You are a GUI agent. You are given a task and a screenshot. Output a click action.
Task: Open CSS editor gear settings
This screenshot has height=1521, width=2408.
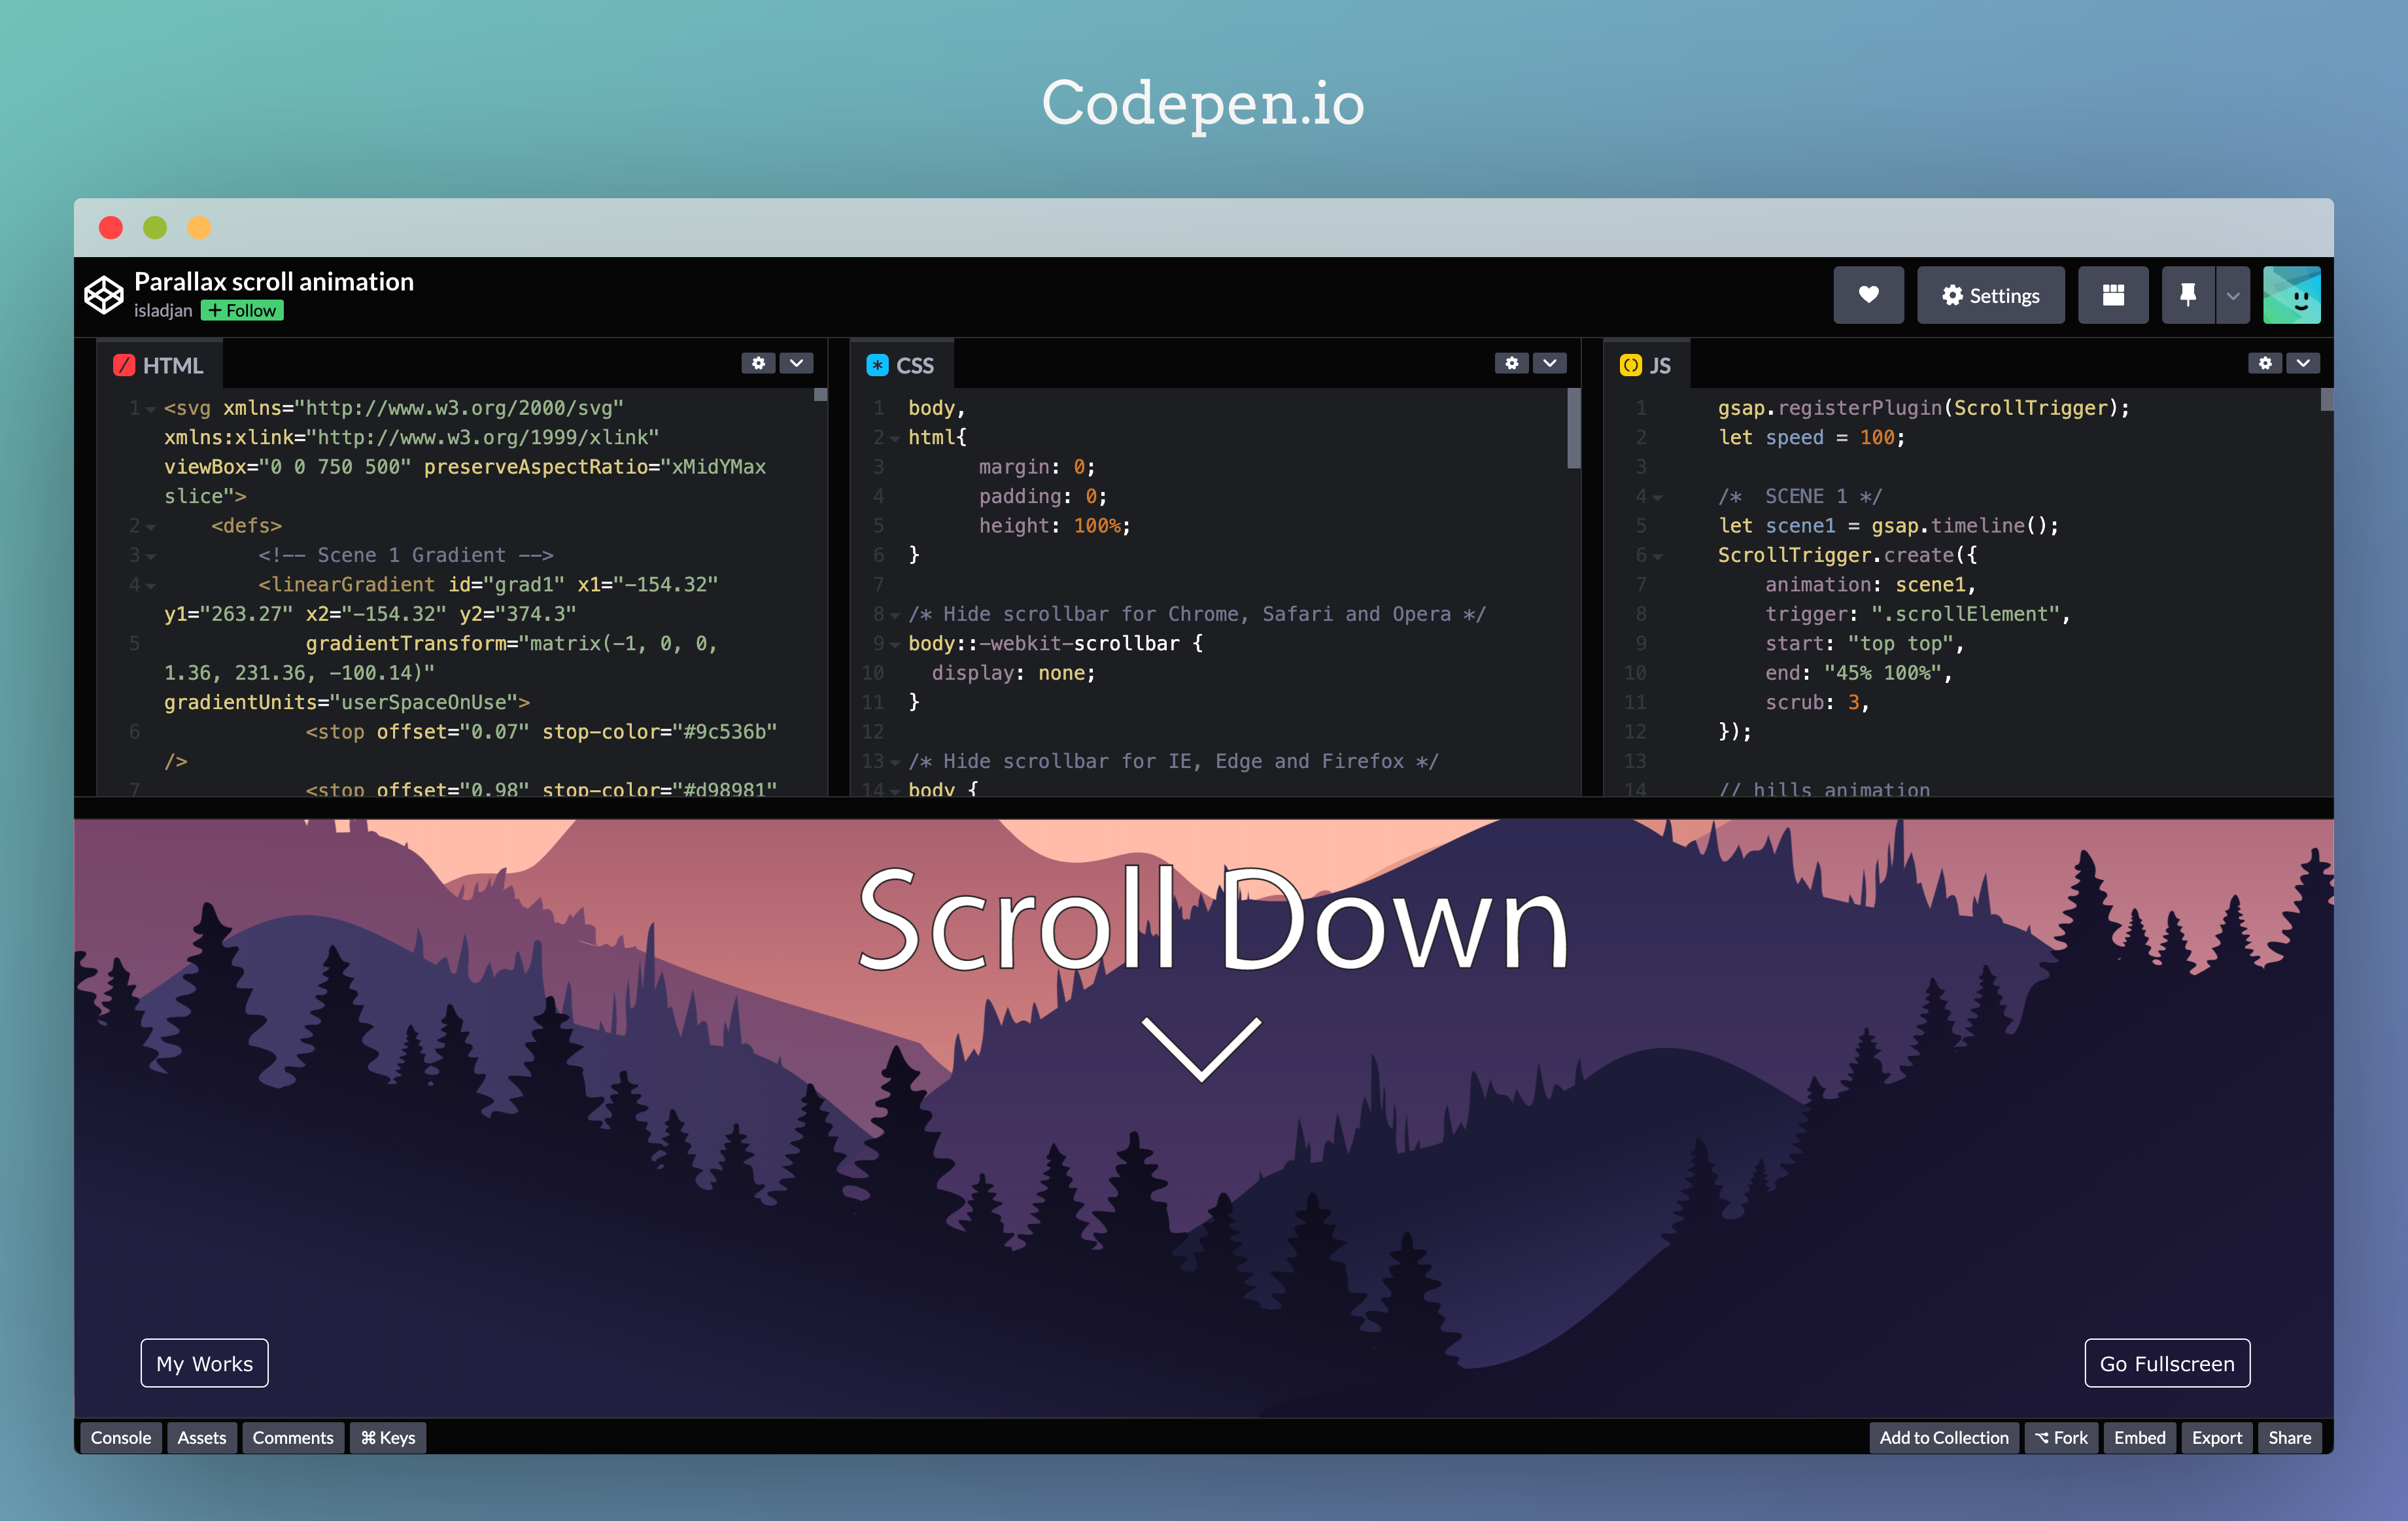pos(1511,363)
